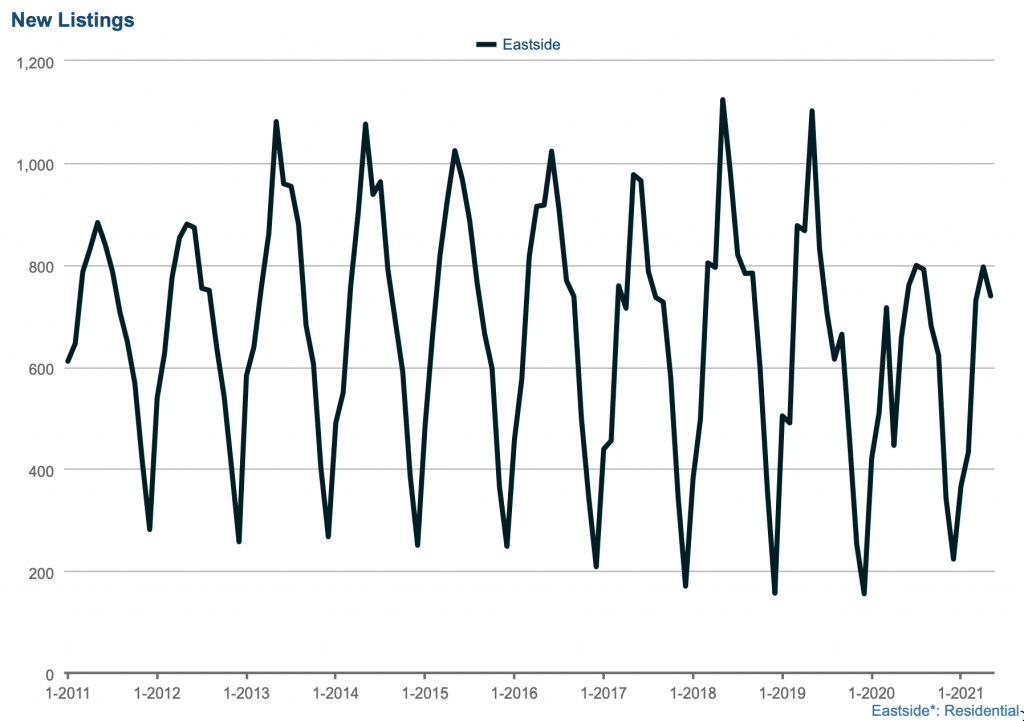The width and height of the screenshot is (1024, 721).
Task: Click the highest peak of the line in 2018
Action: [x=722, y=100]
